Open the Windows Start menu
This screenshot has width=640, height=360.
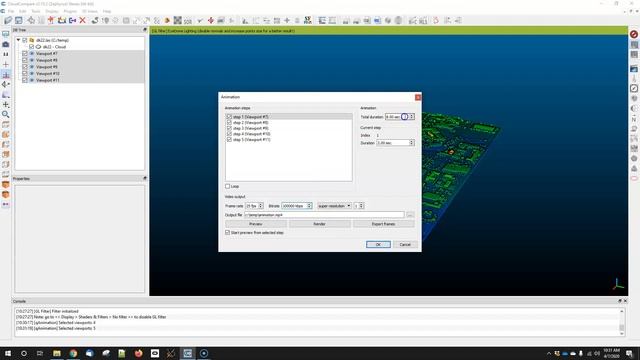click(x=8, y=353)
